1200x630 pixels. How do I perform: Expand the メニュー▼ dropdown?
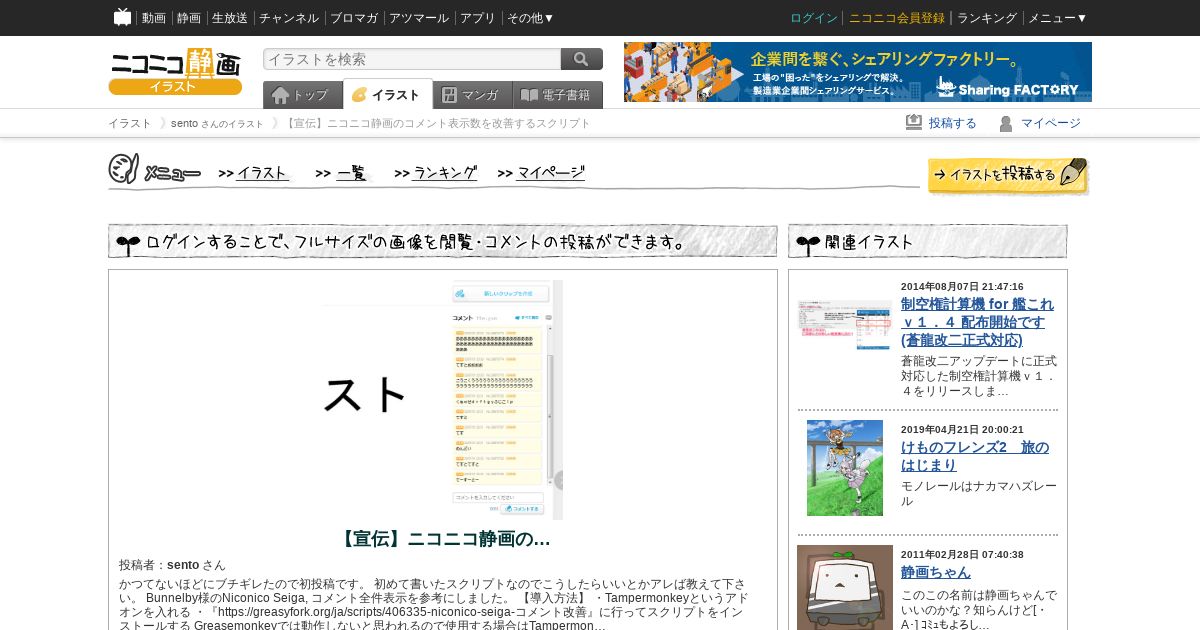coord(1058,18)
